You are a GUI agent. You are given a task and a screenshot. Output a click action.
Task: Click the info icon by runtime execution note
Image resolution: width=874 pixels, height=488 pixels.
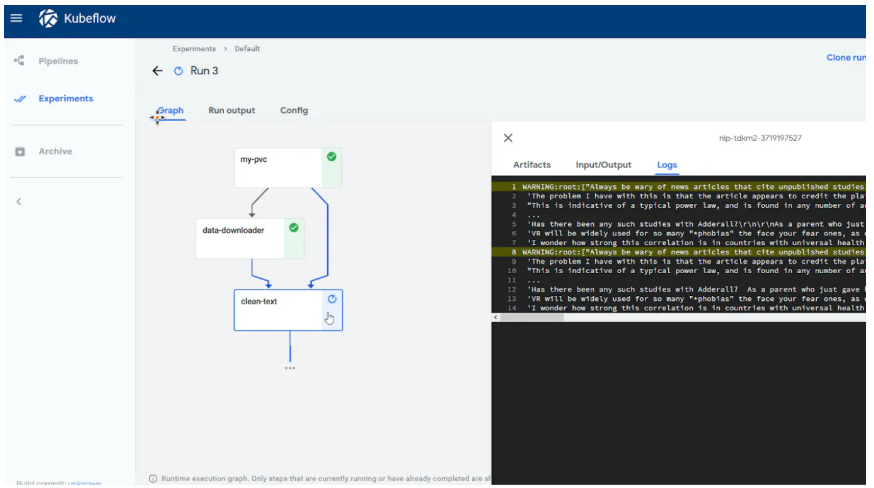tap(153, 479)
